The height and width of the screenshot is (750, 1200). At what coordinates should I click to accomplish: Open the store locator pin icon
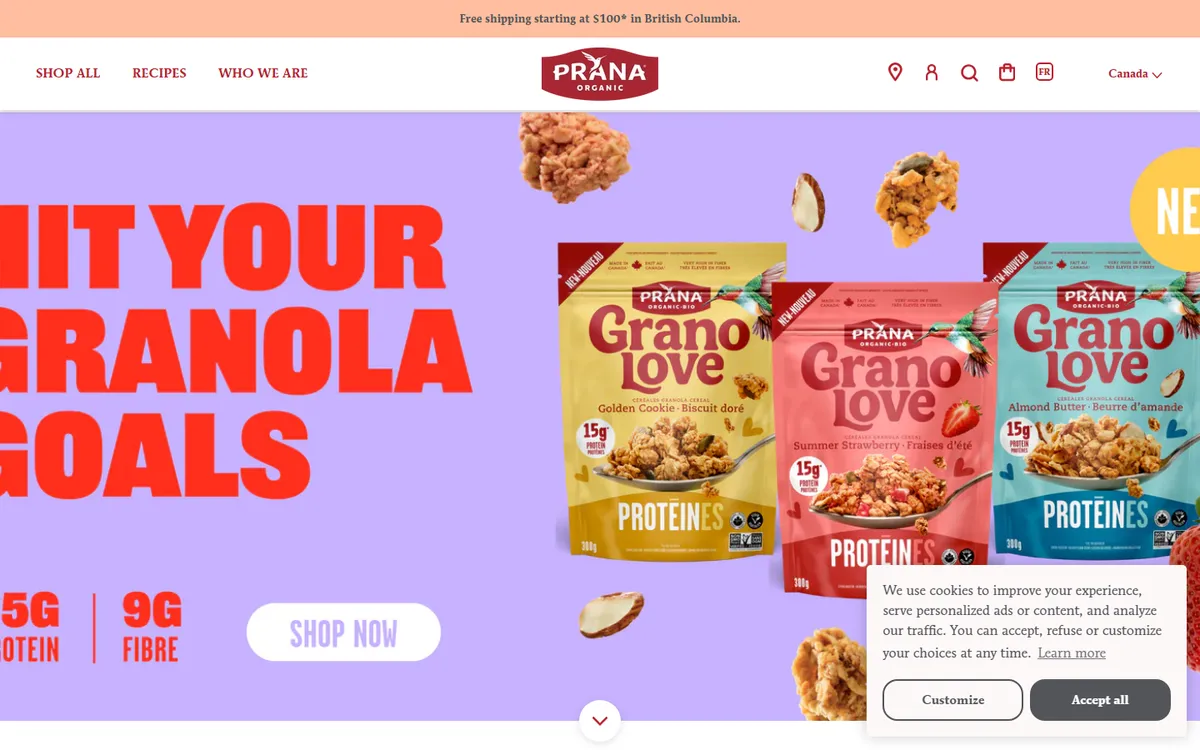895,72
